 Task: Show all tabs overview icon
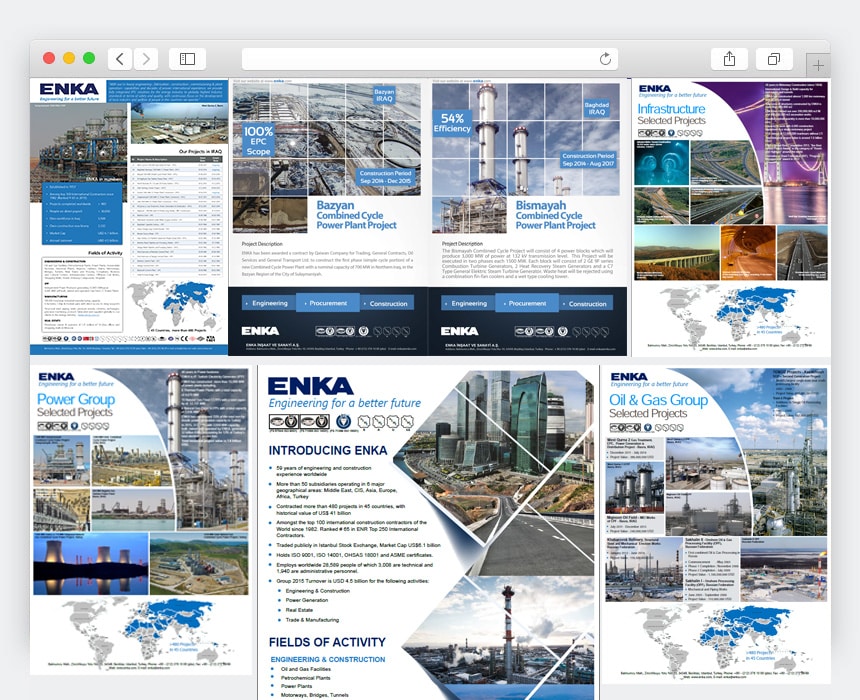[773, 59]
